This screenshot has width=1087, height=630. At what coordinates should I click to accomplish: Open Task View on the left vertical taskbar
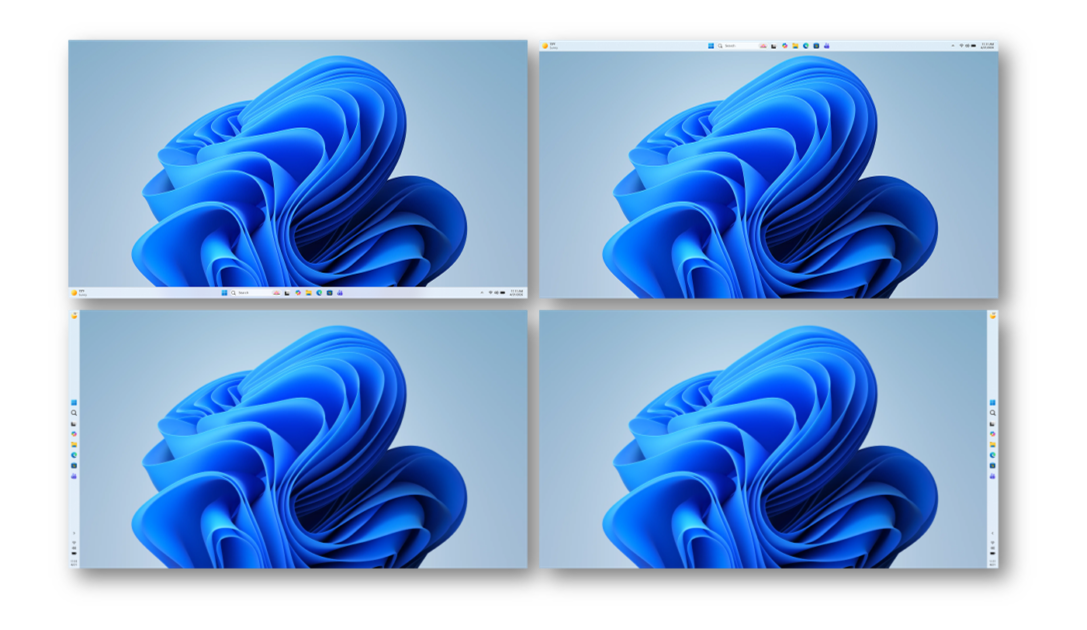click(74, 424)
